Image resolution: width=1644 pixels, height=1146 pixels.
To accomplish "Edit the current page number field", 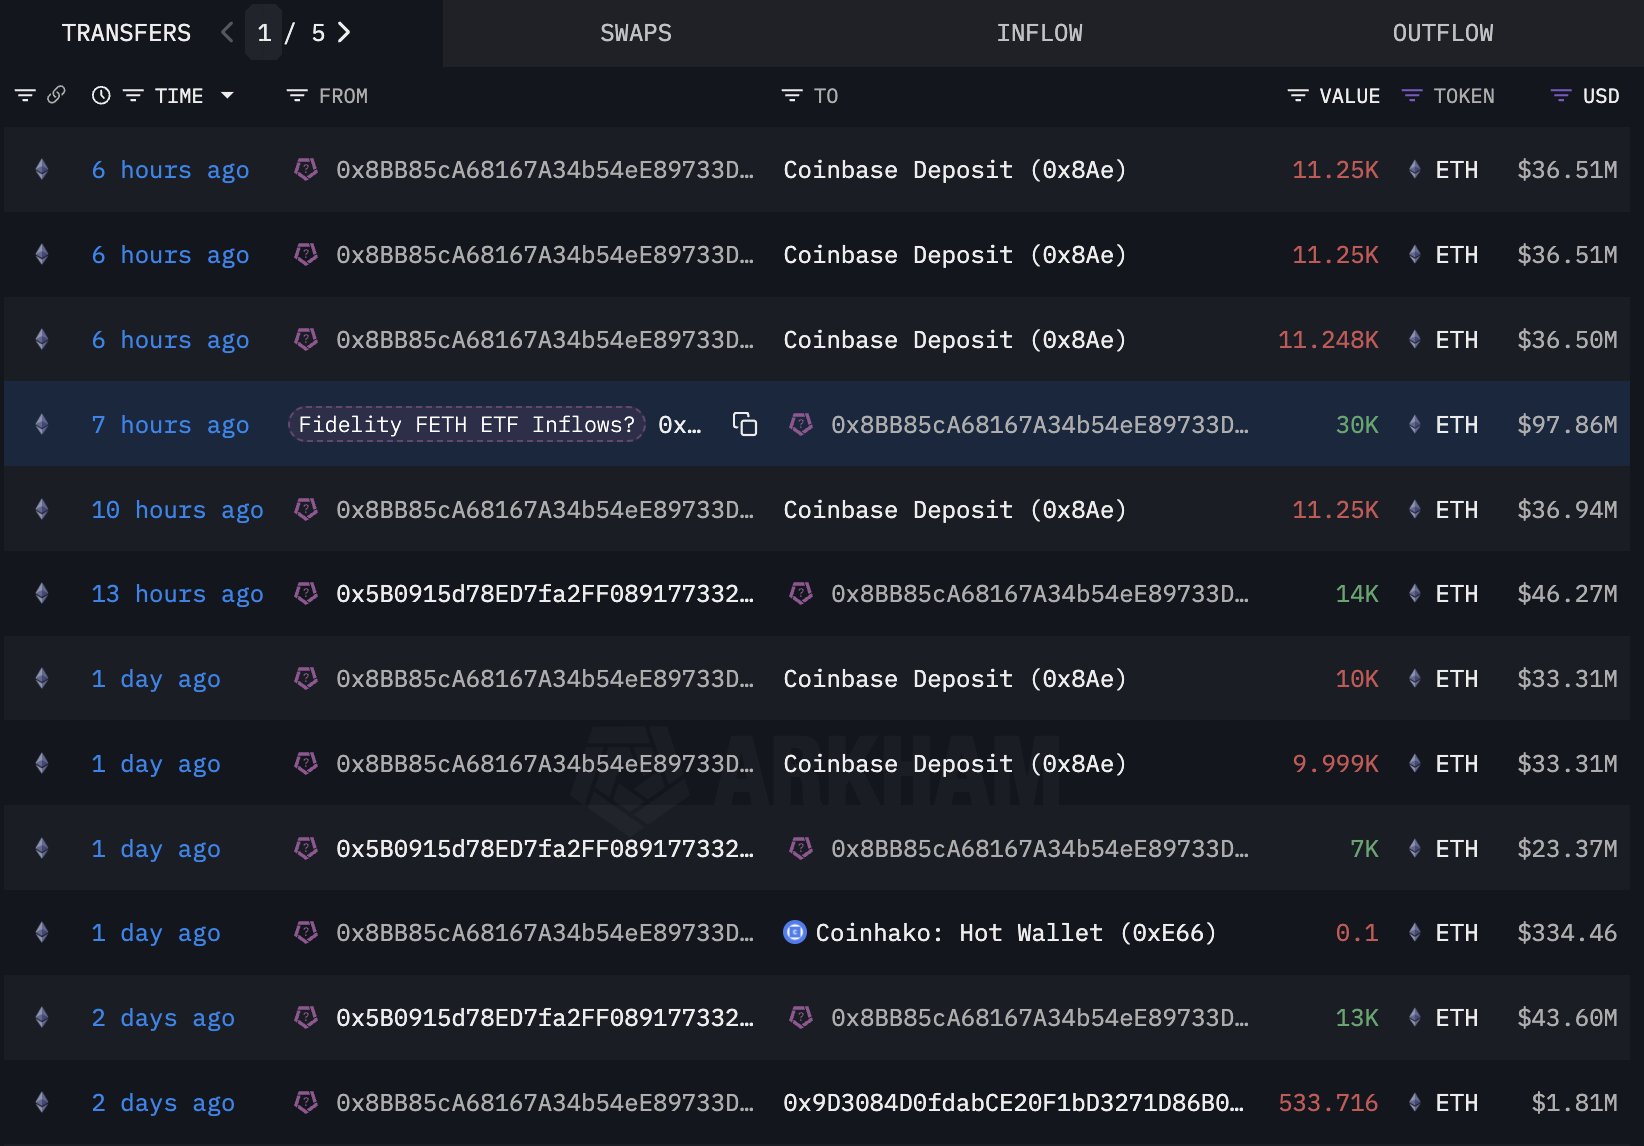I will (x=264, y=33).
